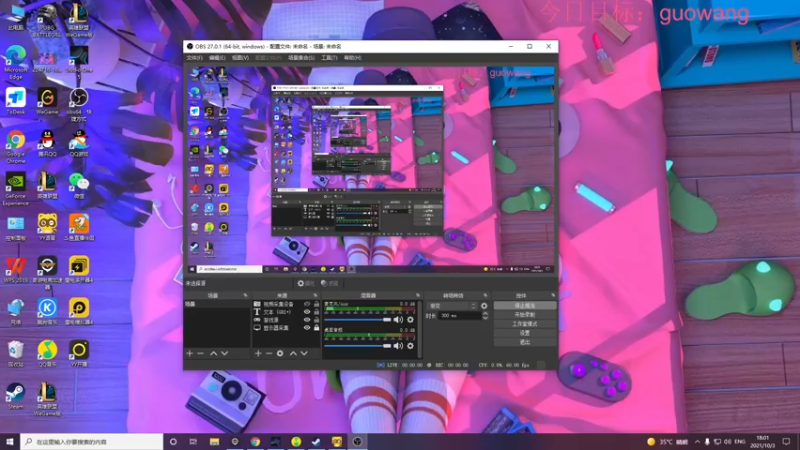Open the transition type dropdown (渐变)
Image resolution: width=800 pixels, height=450 pixels.
pos(453,306)
